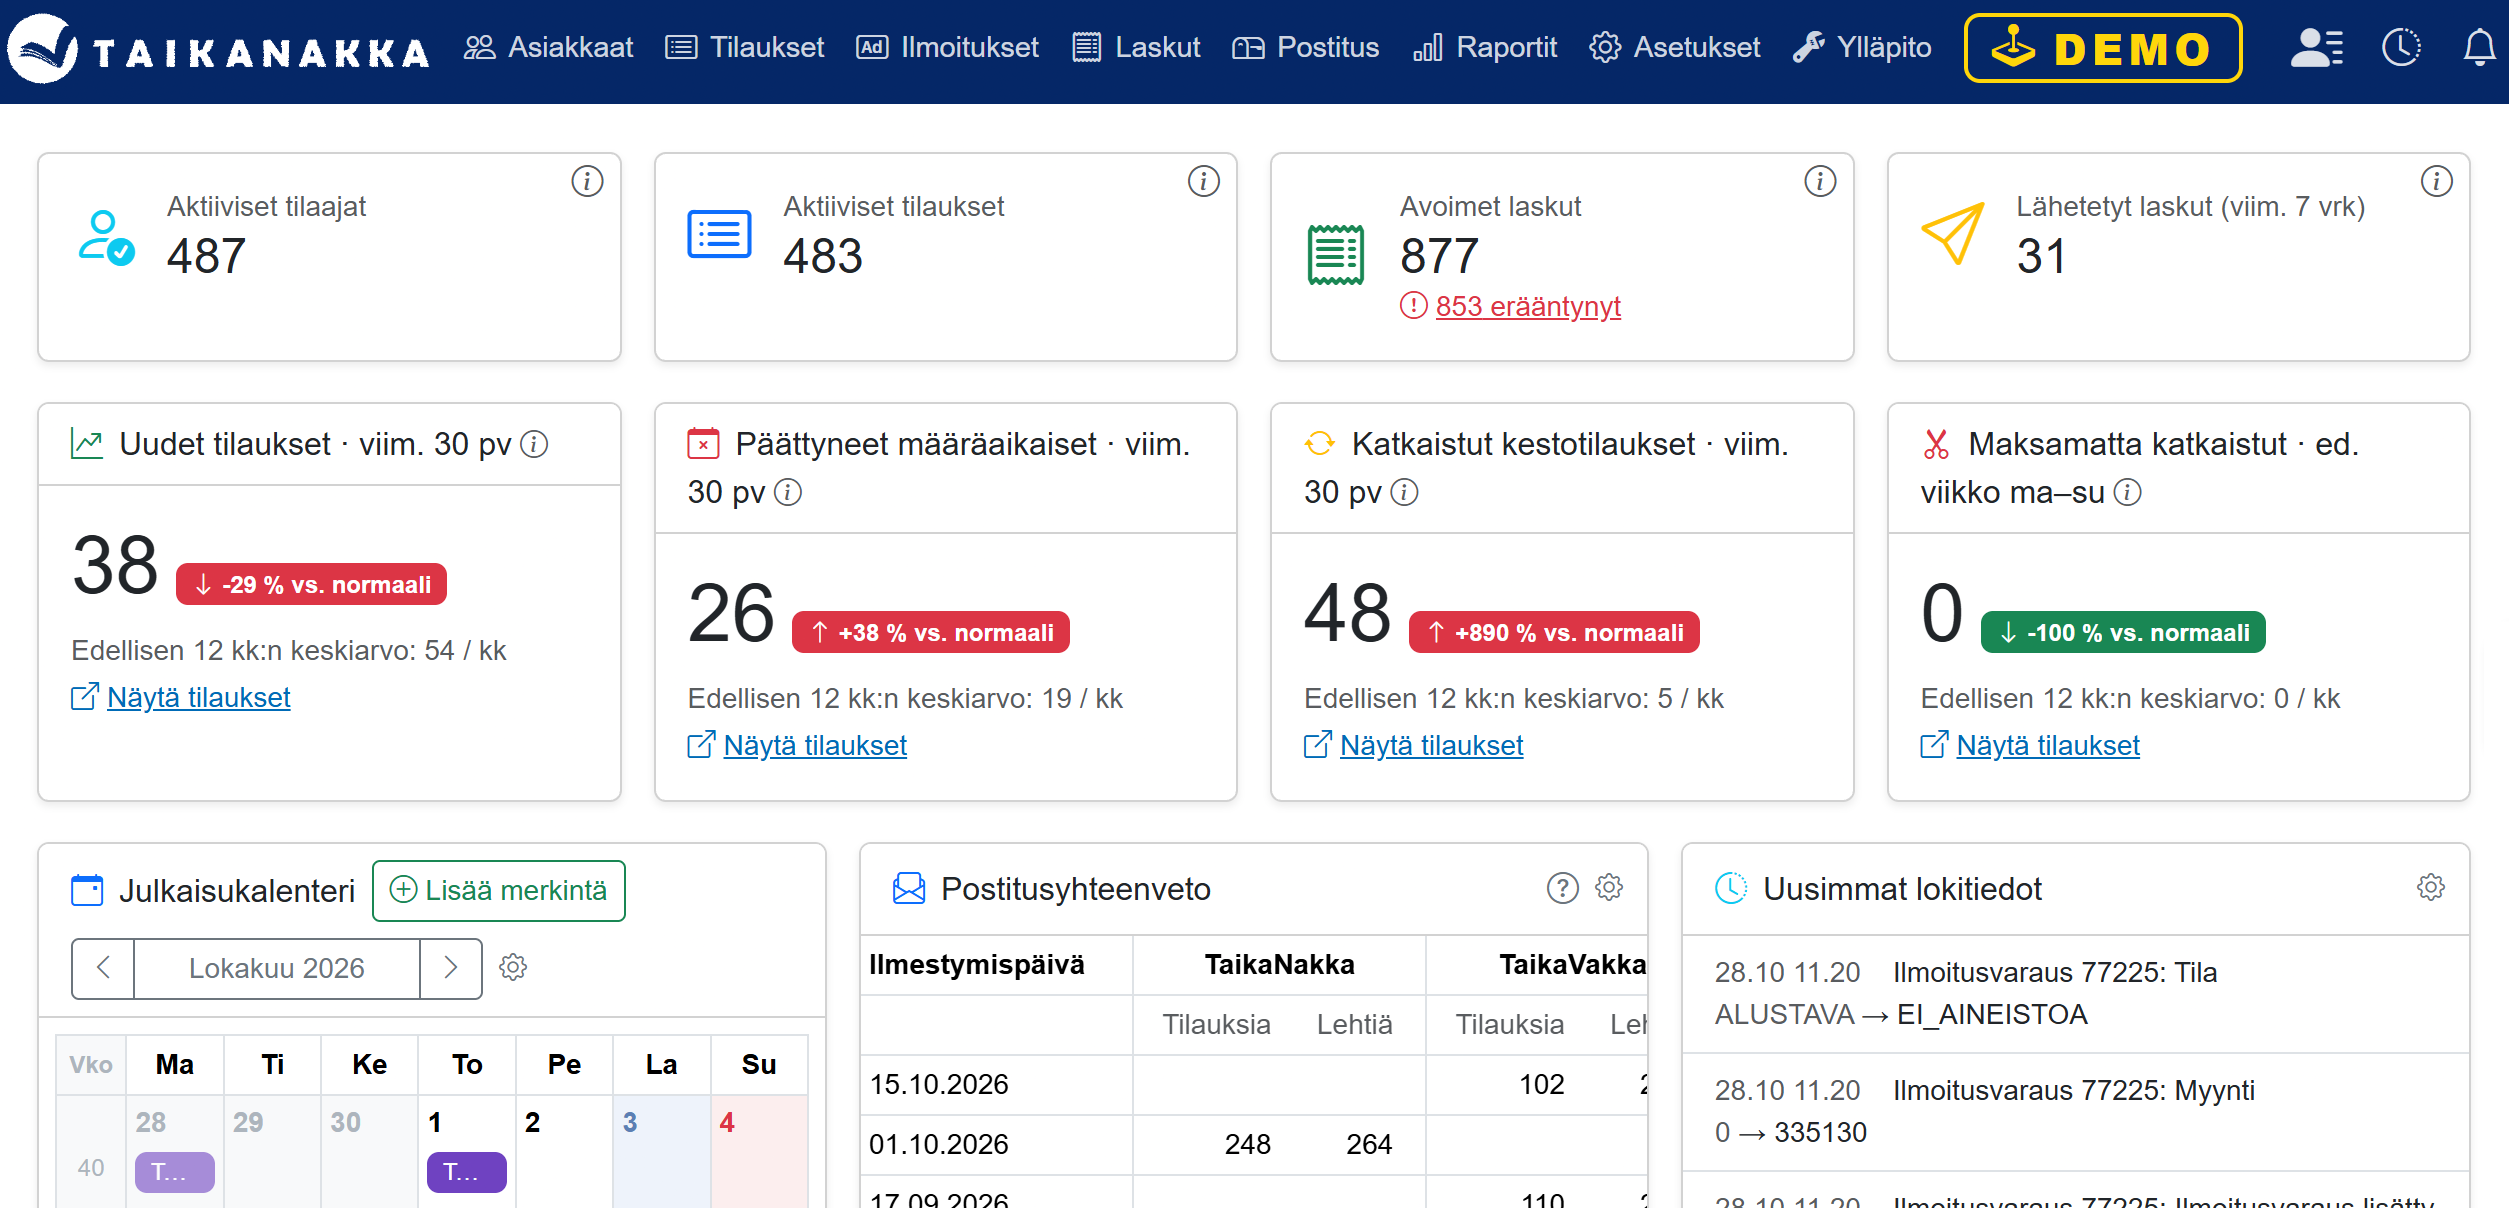Image resolution: width=2509 pixels, height=1208 pixels.
Task: Open Näytä tilaukset under Päättyneet määräaikaiset
Action: [815, 745]
